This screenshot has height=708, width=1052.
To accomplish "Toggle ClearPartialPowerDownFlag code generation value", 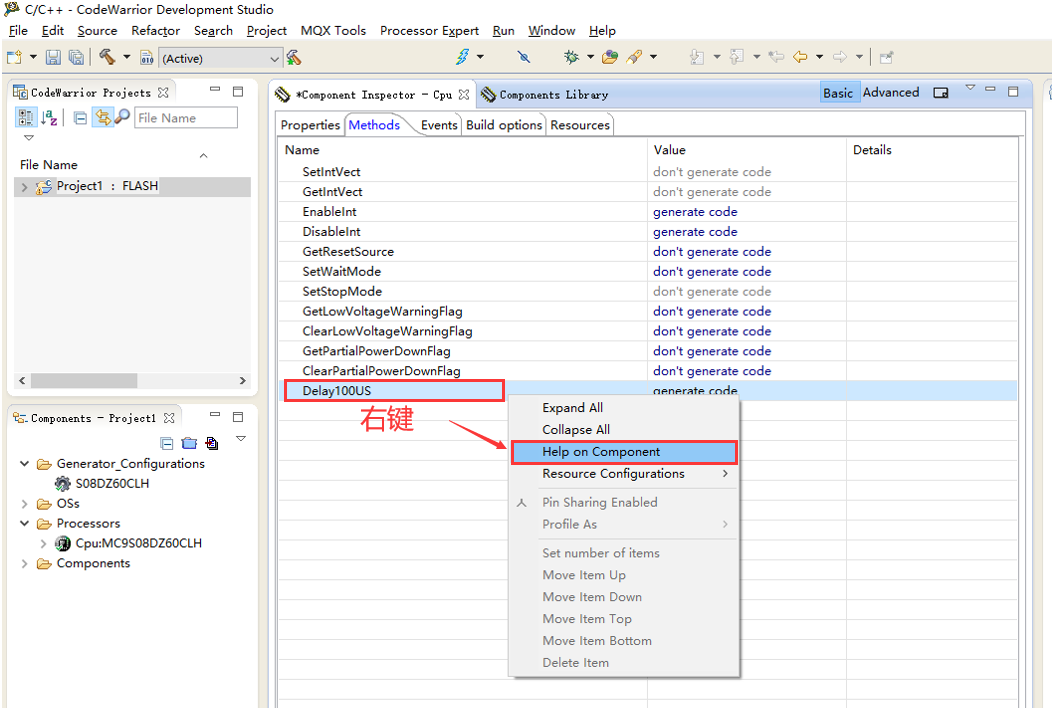I will 712,371.
